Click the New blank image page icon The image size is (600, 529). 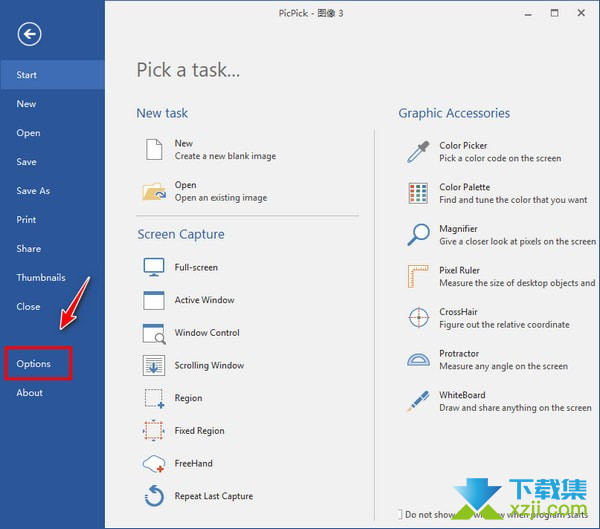tap(154, 150)
